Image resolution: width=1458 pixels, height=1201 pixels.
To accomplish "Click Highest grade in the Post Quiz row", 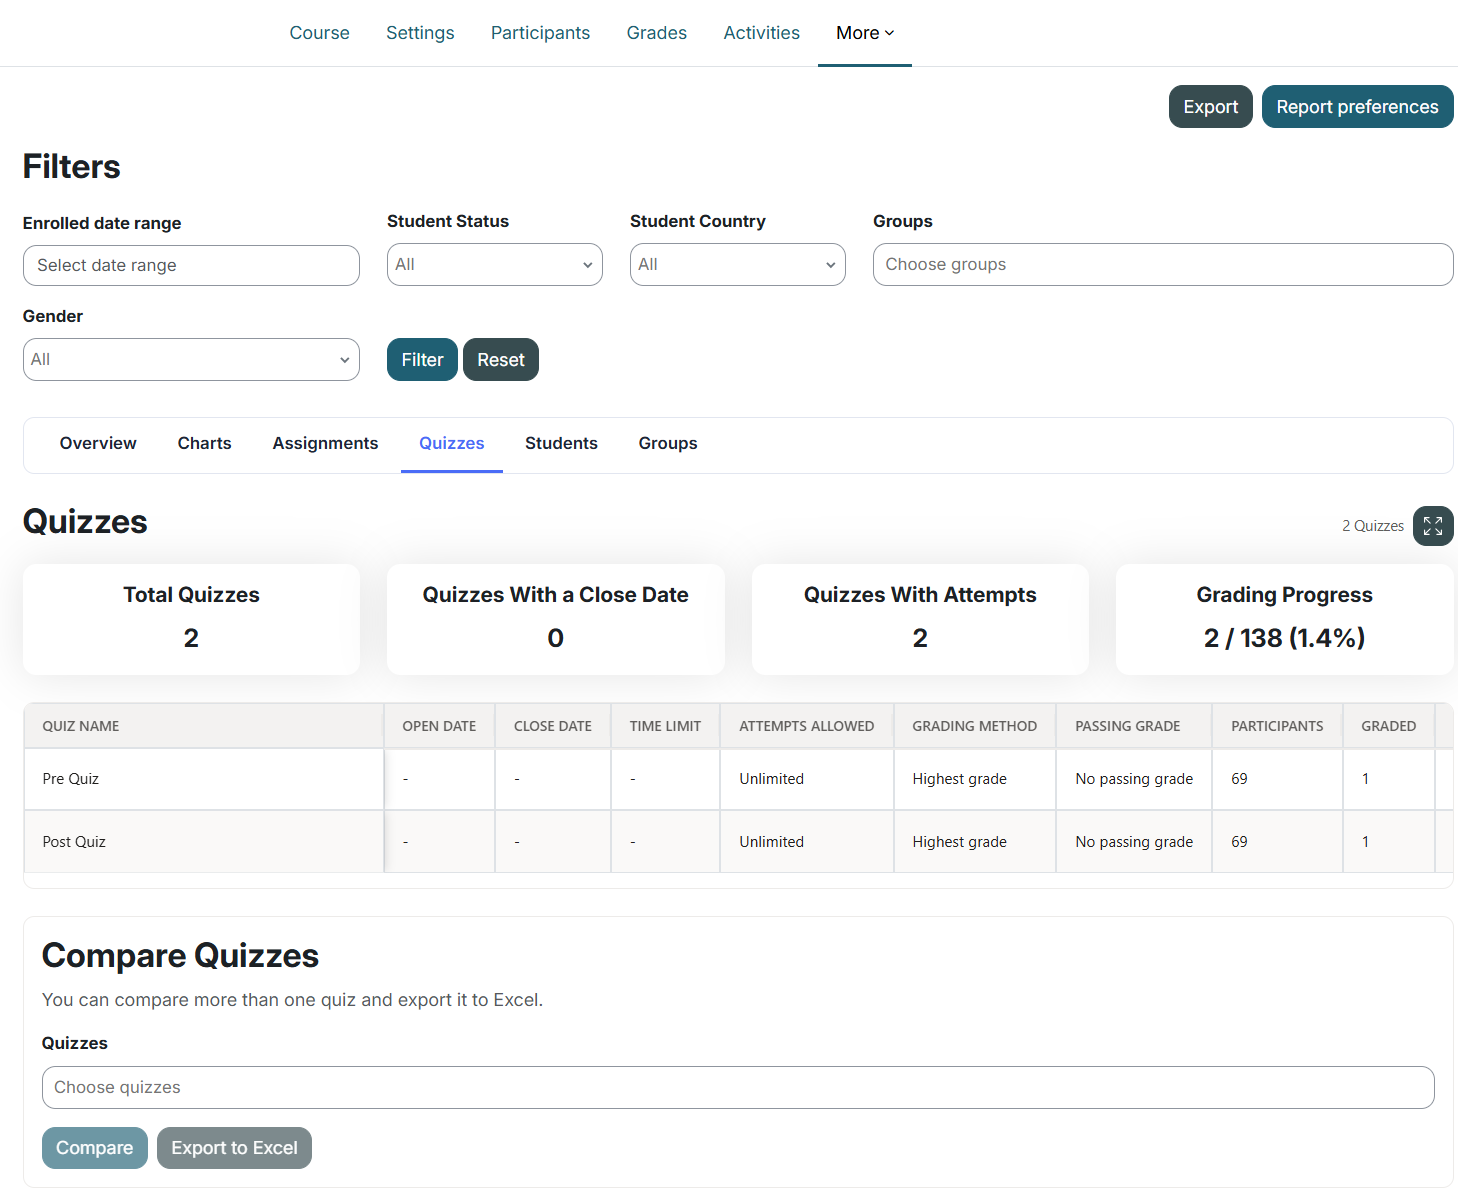I will point(960,842).
